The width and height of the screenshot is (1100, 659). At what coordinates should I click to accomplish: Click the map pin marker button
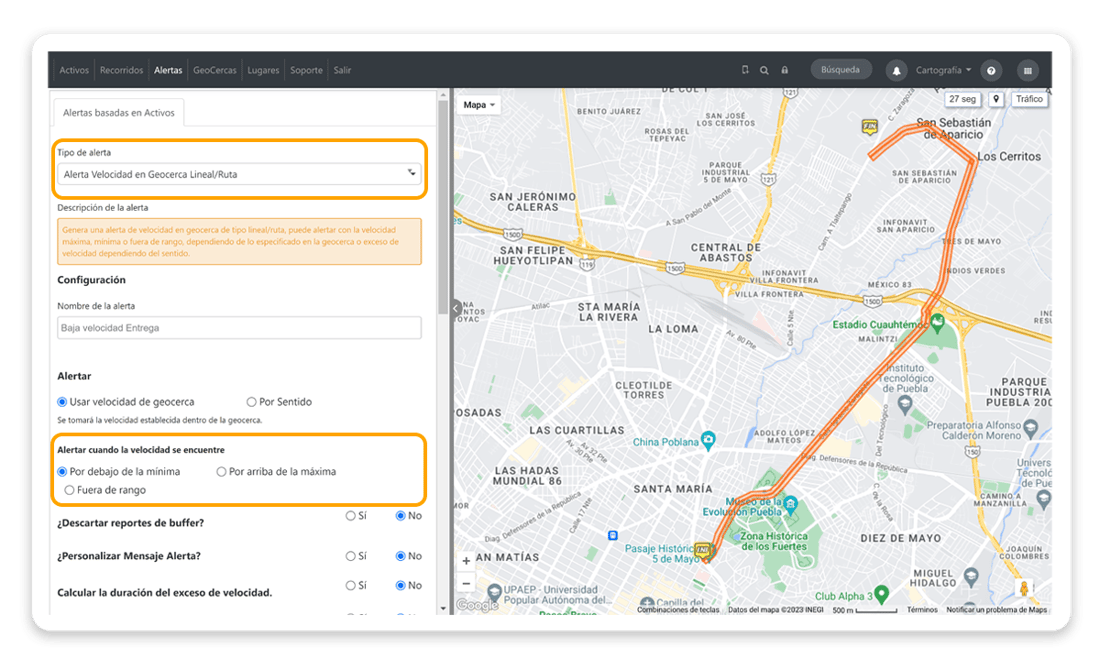pyautogui.click(x=996, y=99)
